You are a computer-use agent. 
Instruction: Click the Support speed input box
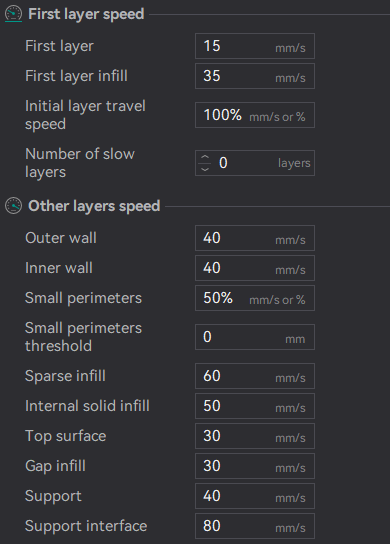[255, 496]
